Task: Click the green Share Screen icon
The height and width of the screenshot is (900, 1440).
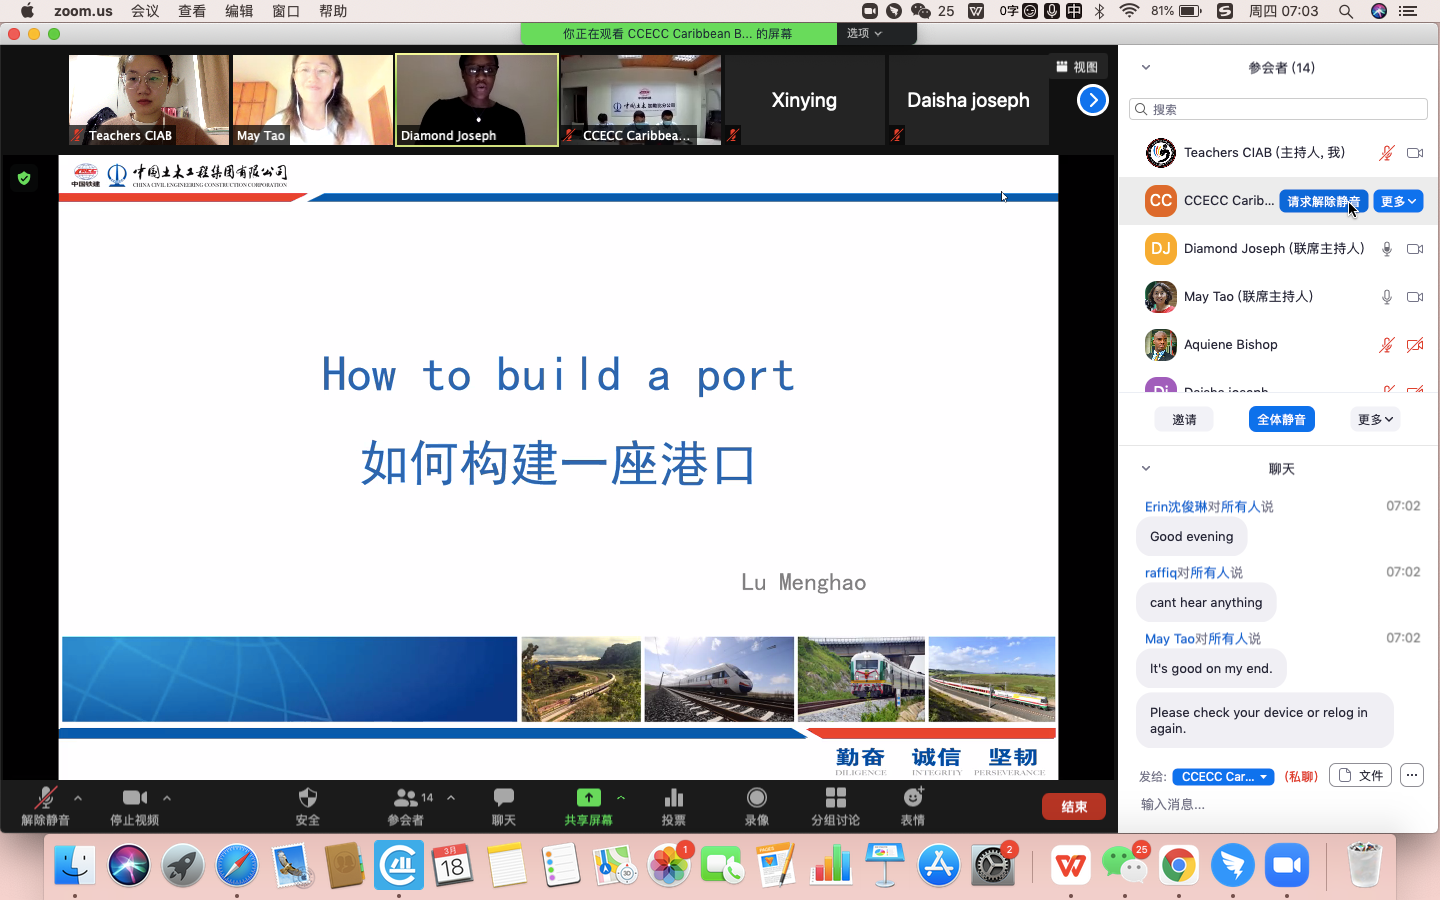Action: tap(588, 798)
